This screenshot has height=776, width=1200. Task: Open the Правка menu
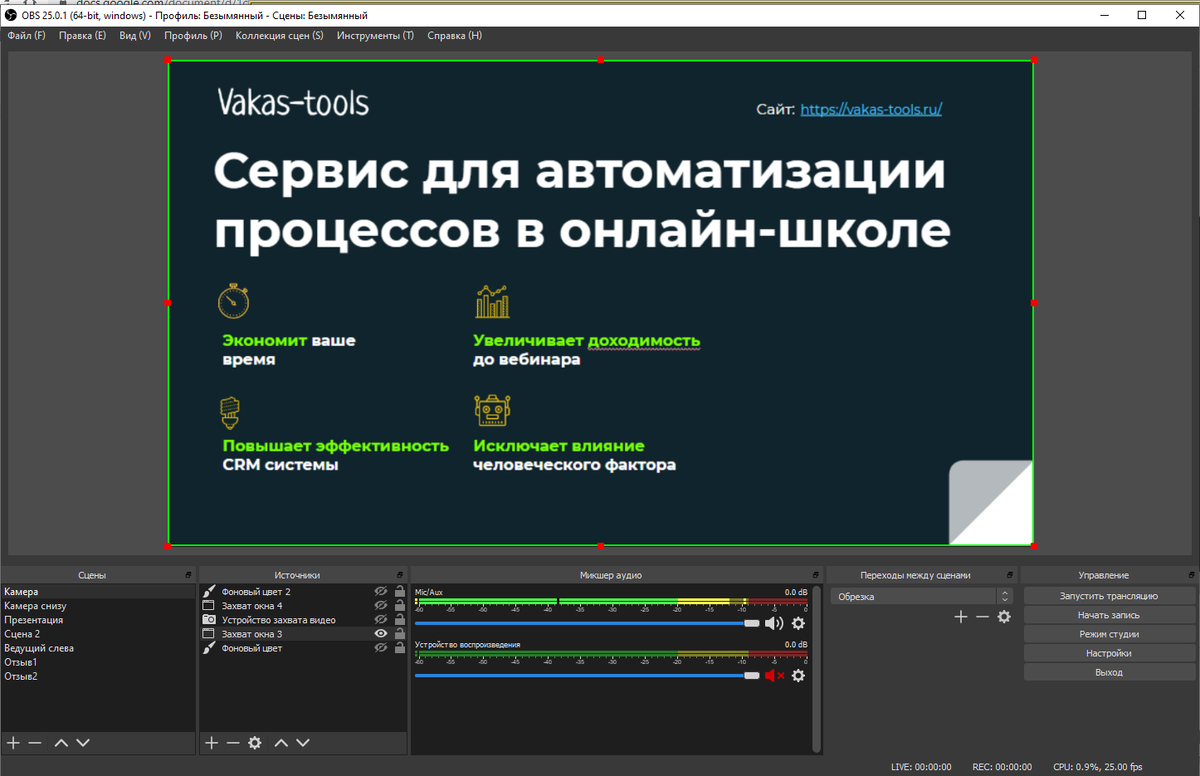tap(82, 36)
